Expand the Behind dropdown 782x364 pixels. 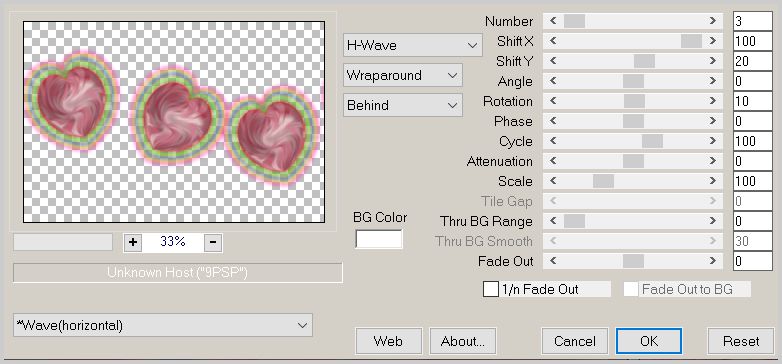[402, 105]
